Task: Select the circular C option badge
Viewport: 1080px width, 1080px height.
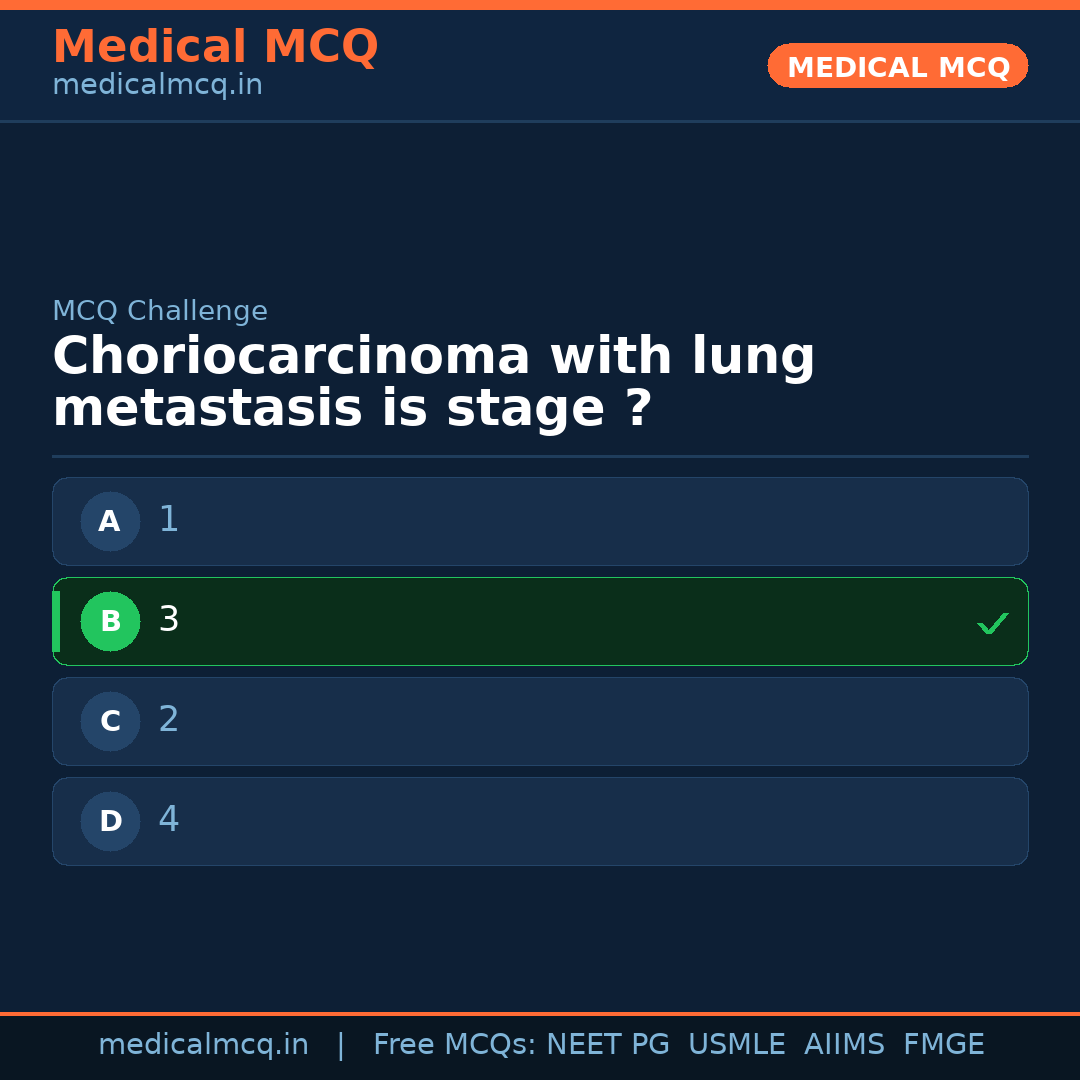Action: click(x=110, y=721)
